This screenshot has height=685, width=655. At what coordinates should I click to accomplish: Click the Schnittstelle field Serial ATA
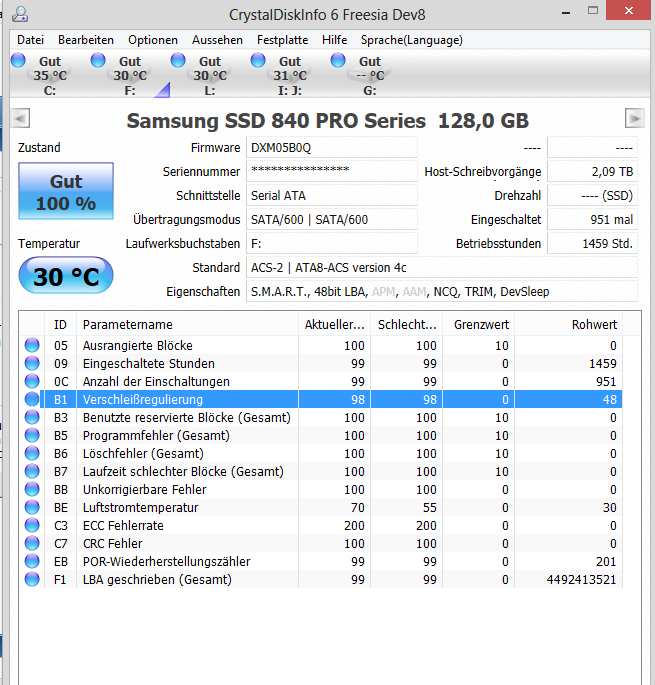332,196
